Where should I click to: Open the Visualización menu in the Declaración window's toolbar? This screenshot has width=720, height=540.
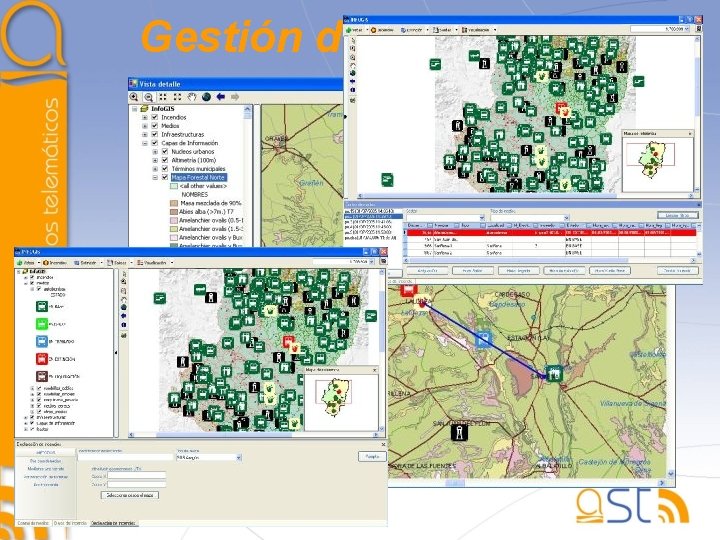[x=156, y=263]
